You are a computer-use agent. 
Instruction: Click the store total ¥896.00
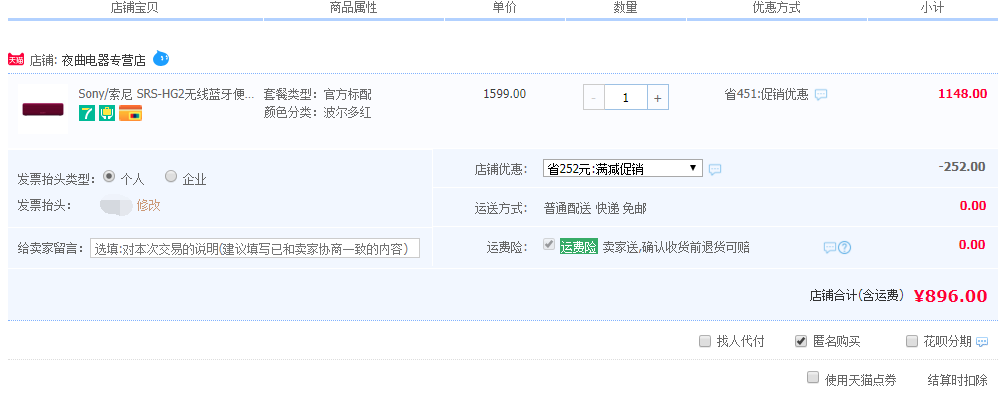[950, 296]
